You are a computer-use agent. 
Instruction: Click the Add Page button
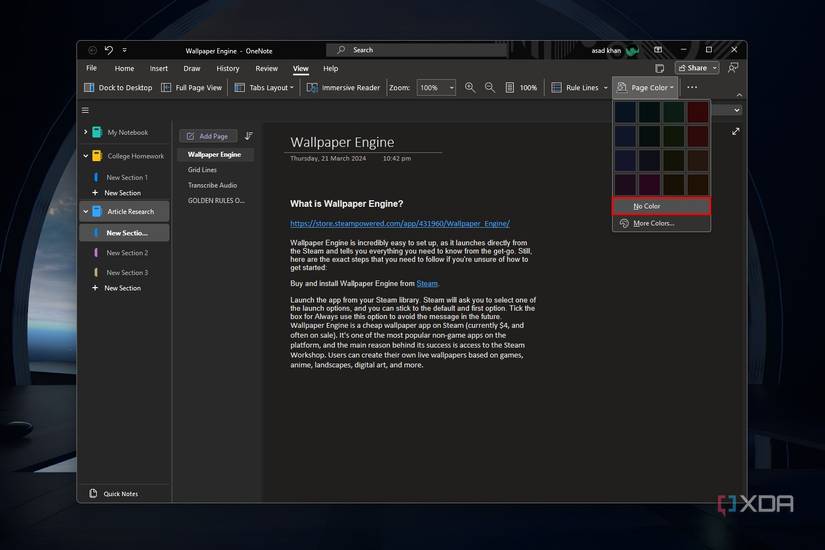(x=207, y=136)
